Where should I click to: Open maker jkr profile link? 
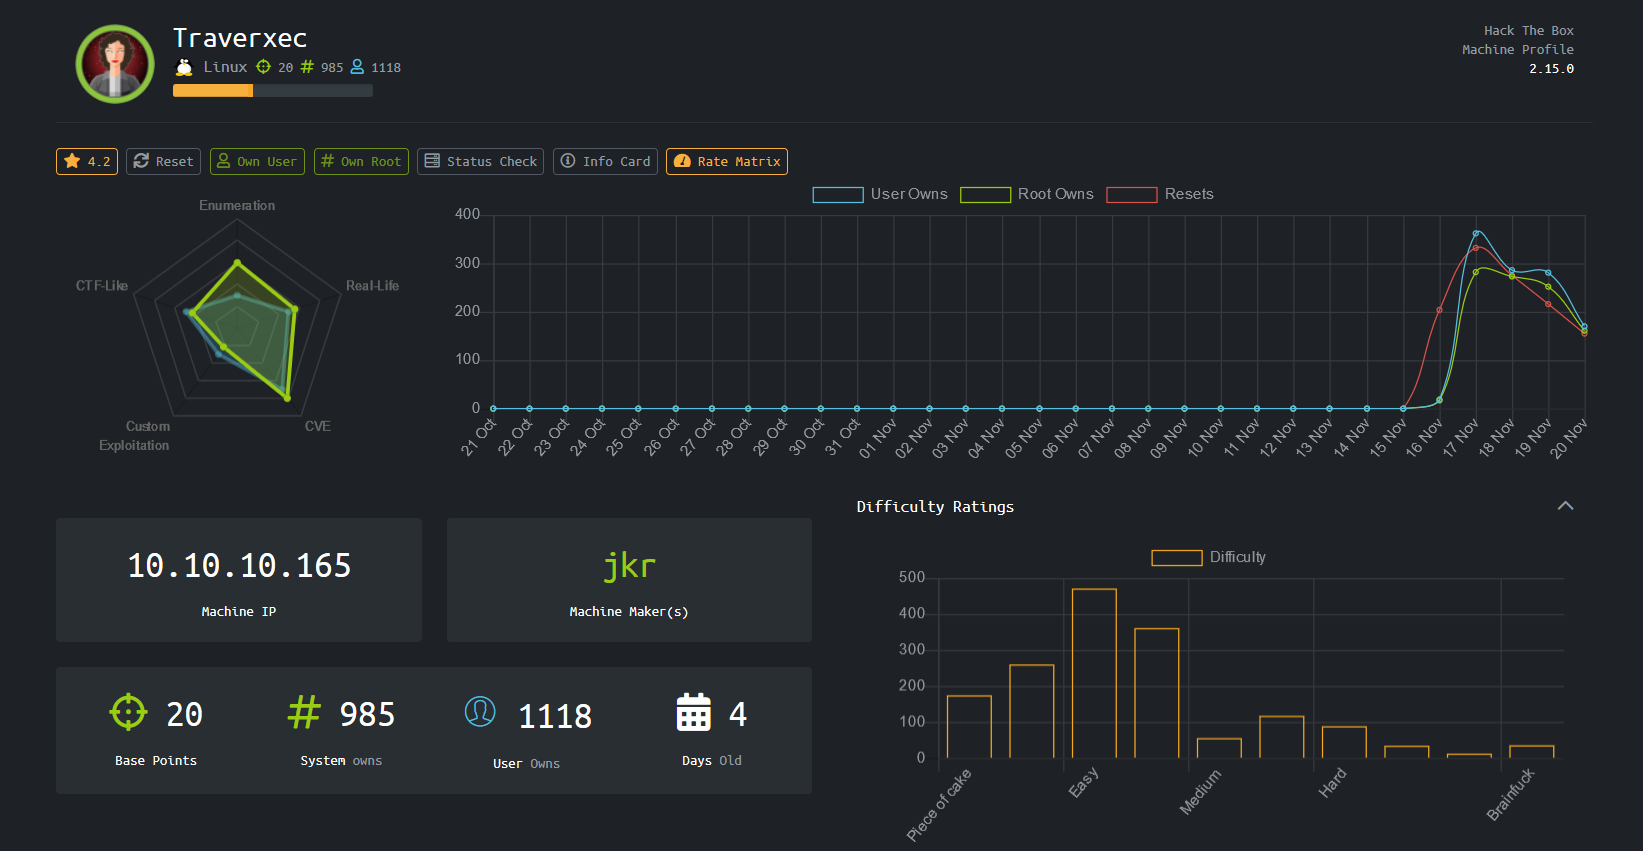click(x=629, y=566)
